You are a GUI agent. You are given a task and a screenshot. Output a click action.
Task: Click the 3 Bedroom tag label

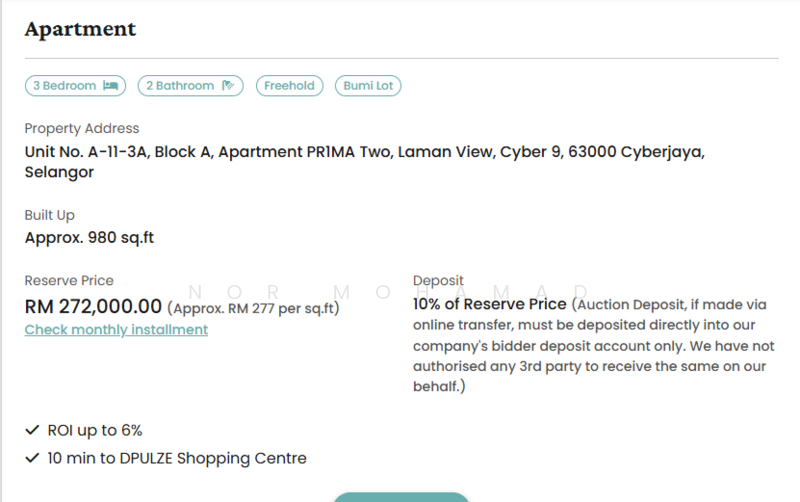point(64,86)
